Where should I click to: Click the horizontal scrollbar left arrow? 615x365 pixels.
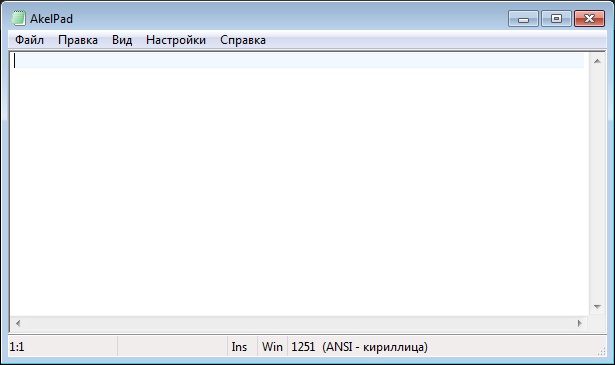click(18, 323)
